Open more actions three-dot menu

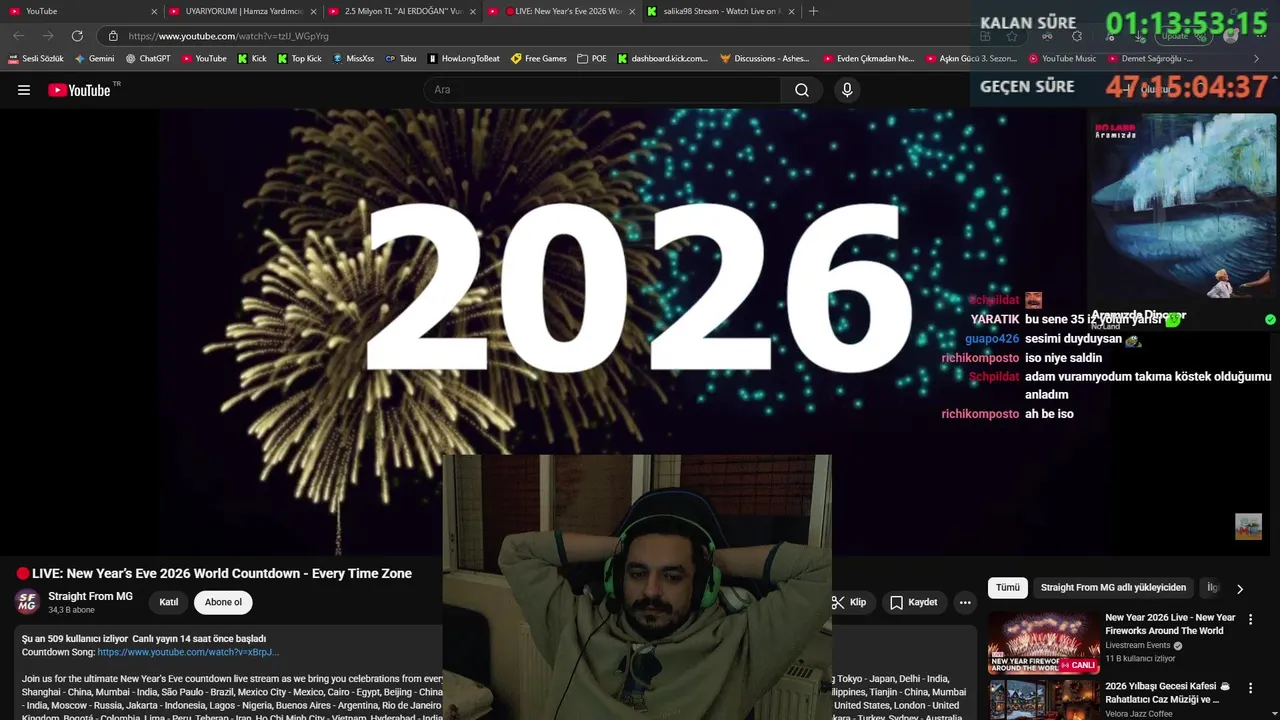click(965, 602)
